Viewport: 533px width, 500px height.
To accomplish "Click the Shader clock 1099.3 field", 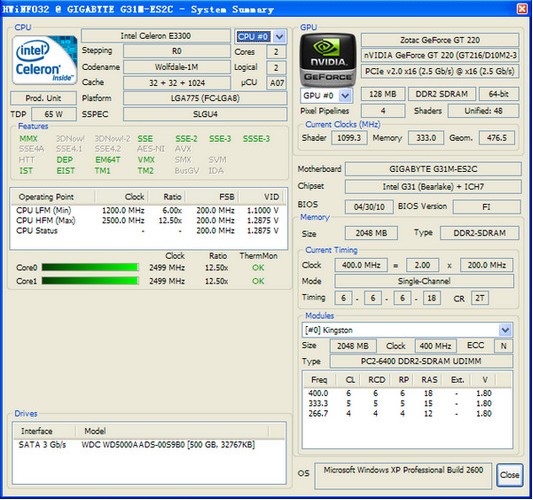I will tap(349, 138).
